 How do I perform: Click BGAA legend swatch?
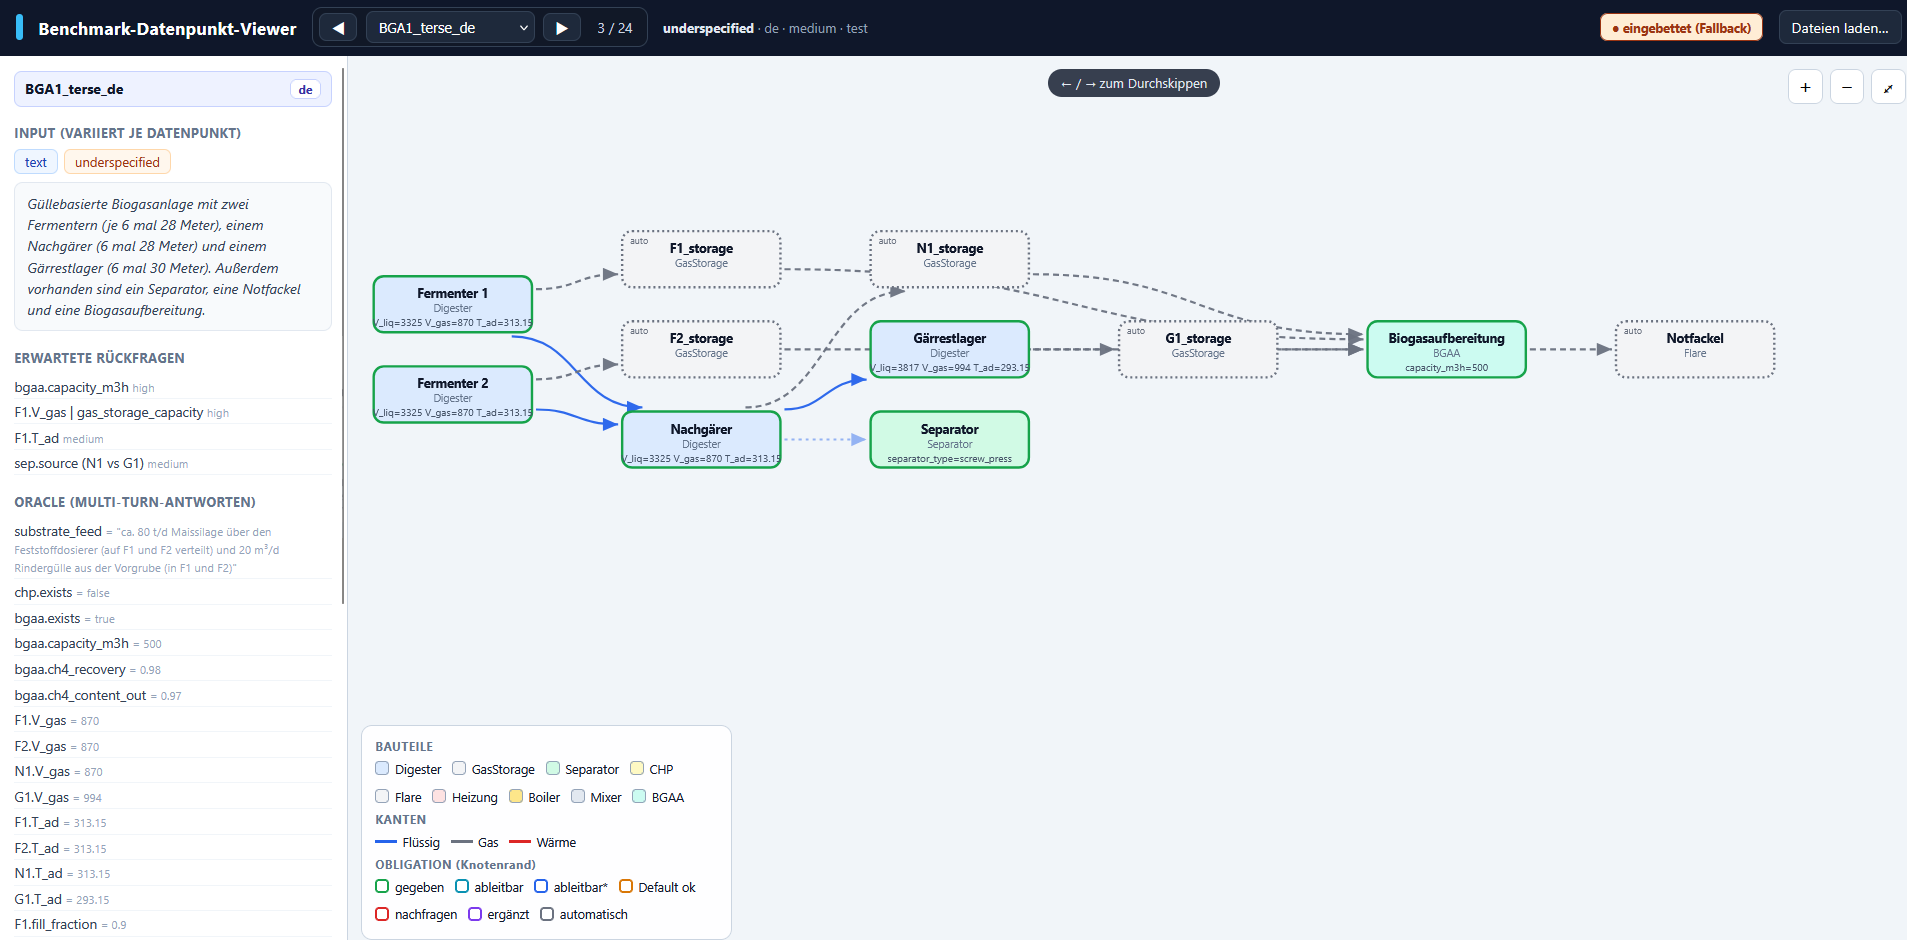point(639,797)
